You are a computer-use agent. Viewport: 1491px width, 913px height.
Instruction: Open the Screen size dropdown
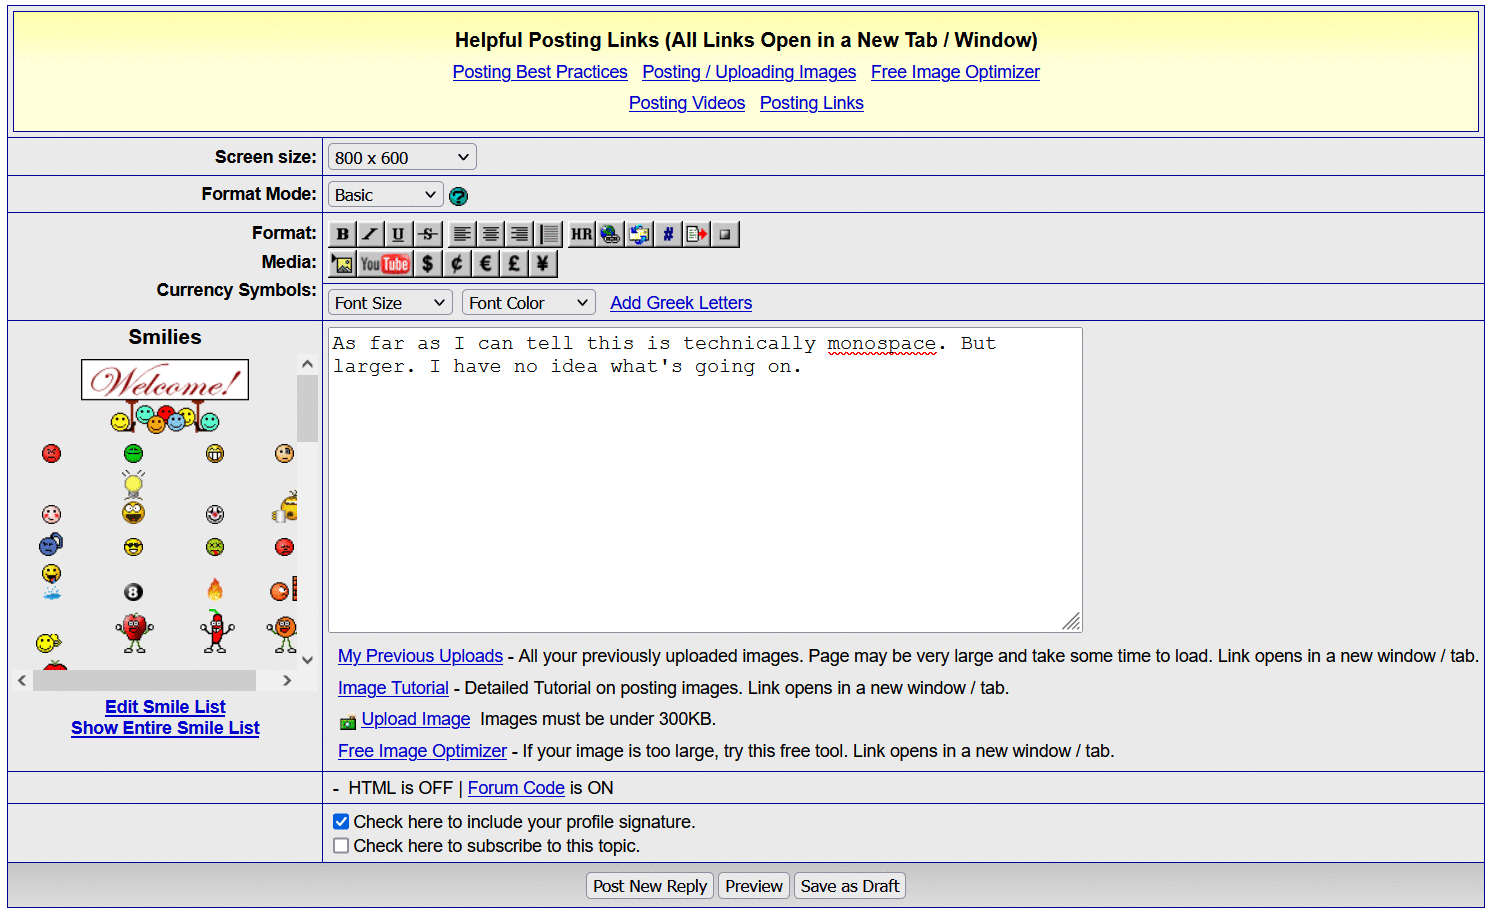coord(402,158)
